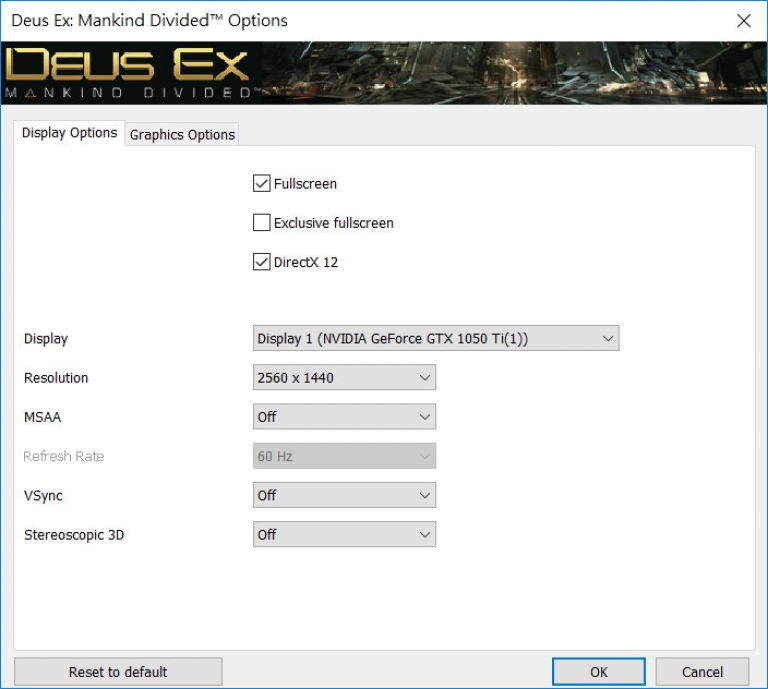768x689 pixels.
Task: Expand the Stereoscopic 3D dropdown
Action: tap(344, 534)
